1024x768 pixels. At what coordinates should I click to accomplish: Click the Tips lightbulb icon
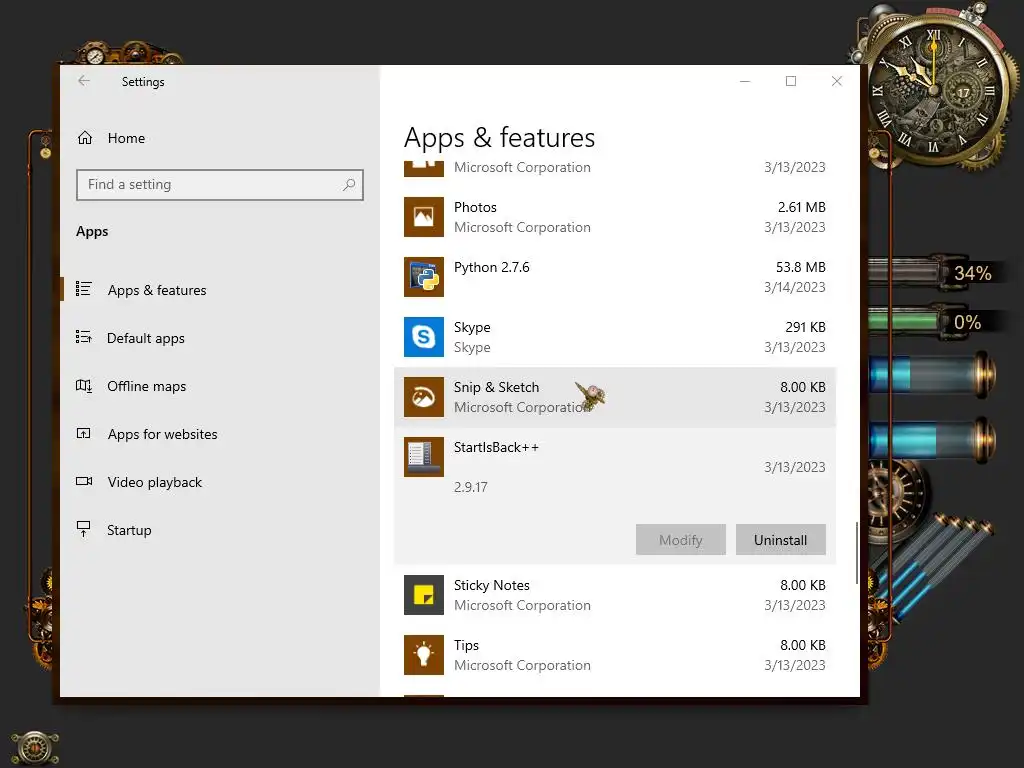[424, 655]
